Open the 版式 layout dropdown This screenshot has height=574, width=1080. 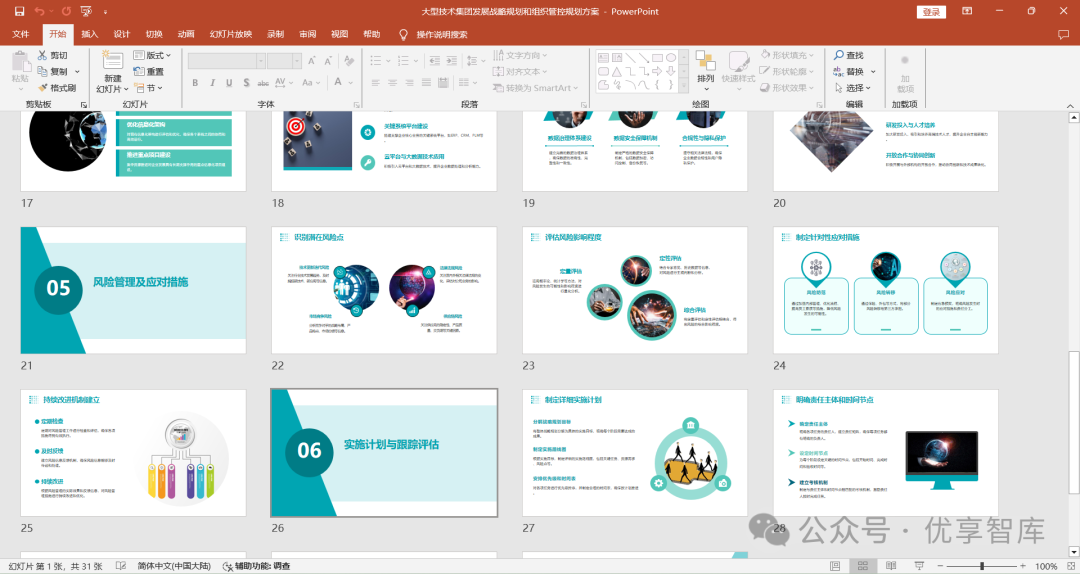tap(152, 54)
